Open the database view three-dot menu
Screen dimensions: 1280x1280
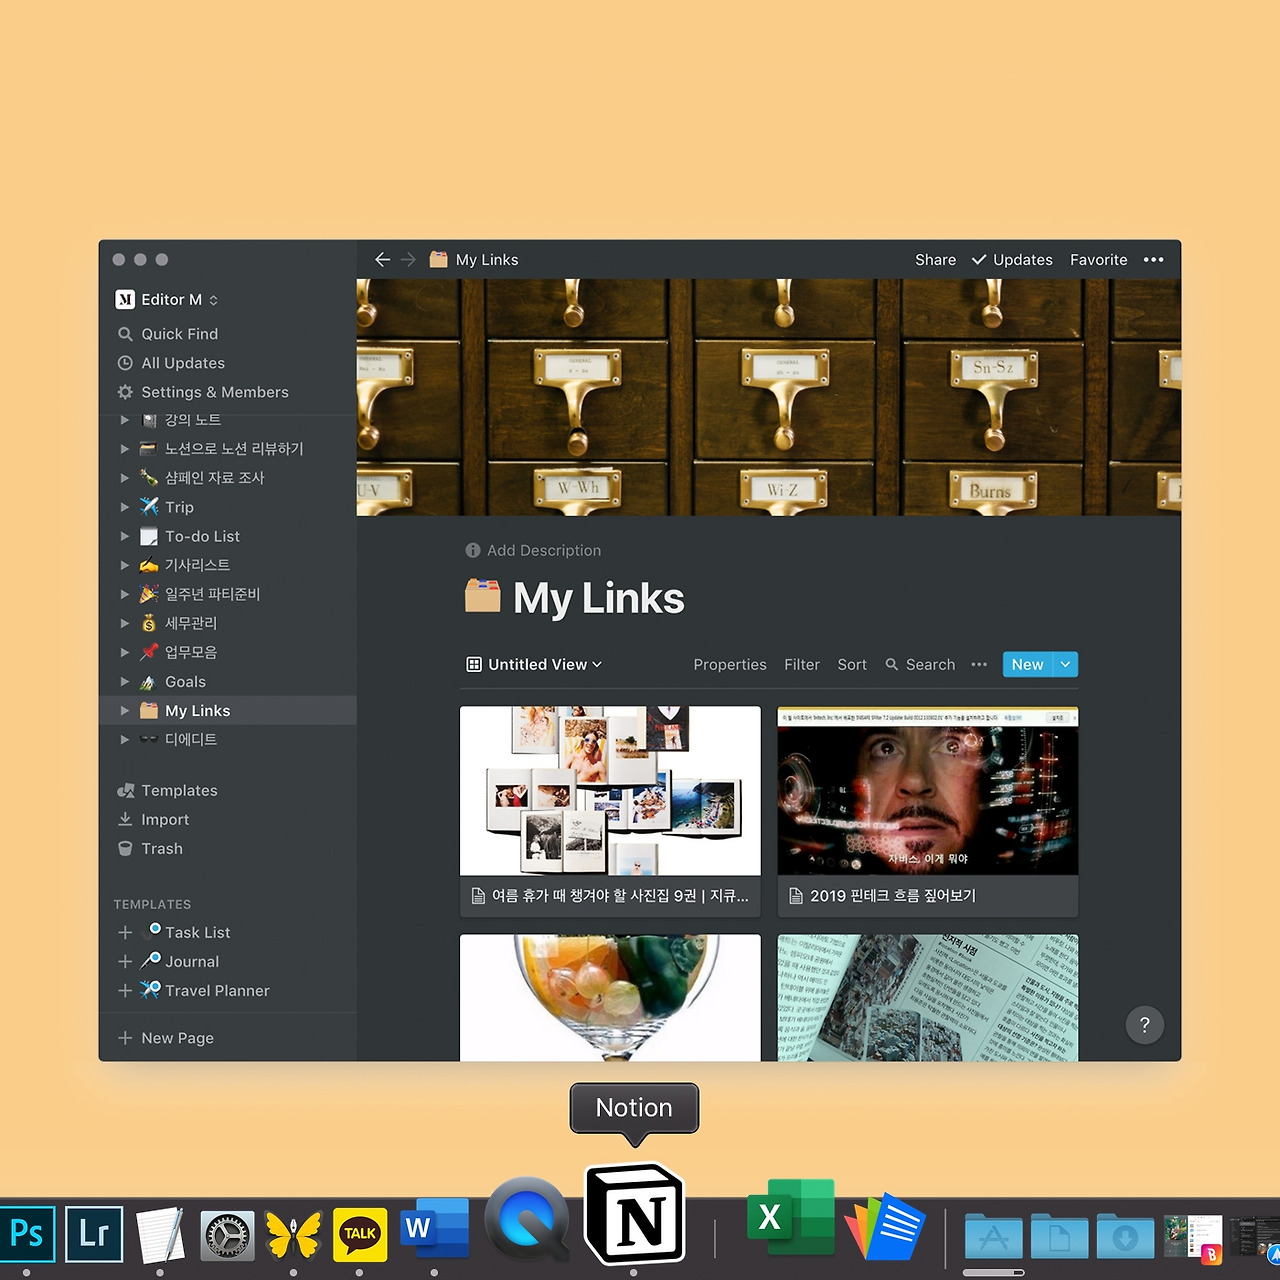(979, 664)
